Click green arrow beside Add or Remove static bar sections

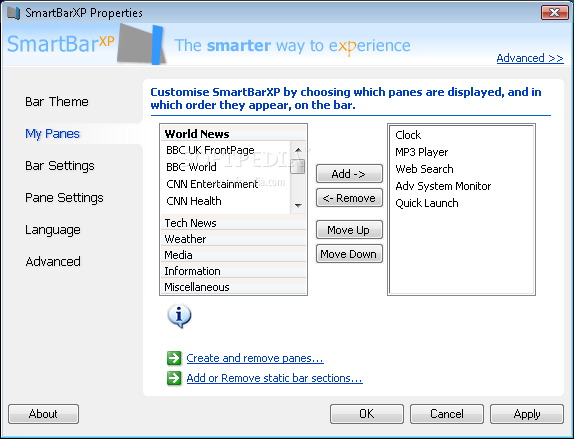click(x=174, y=378)
